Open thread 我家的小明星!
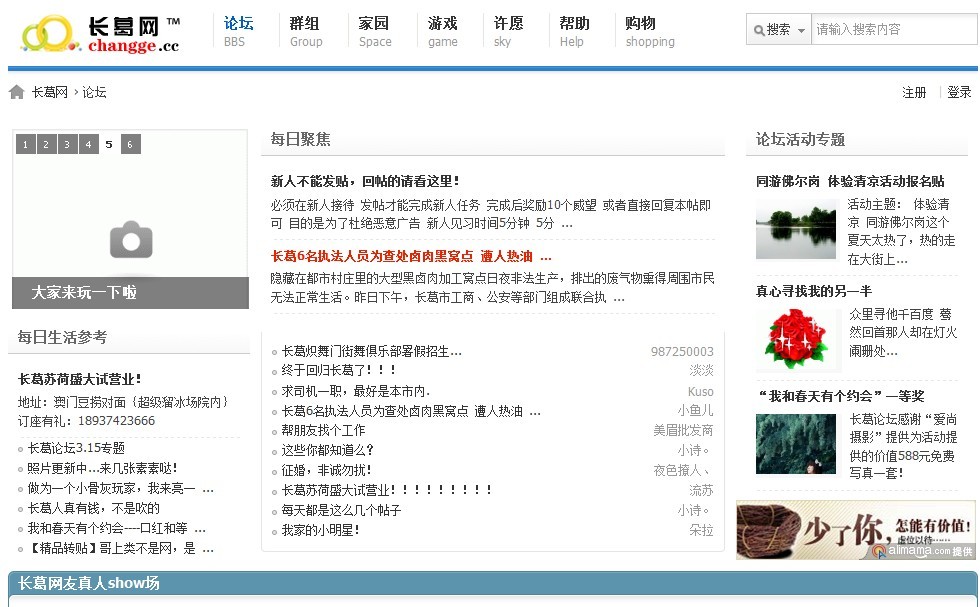 point(321,530)
